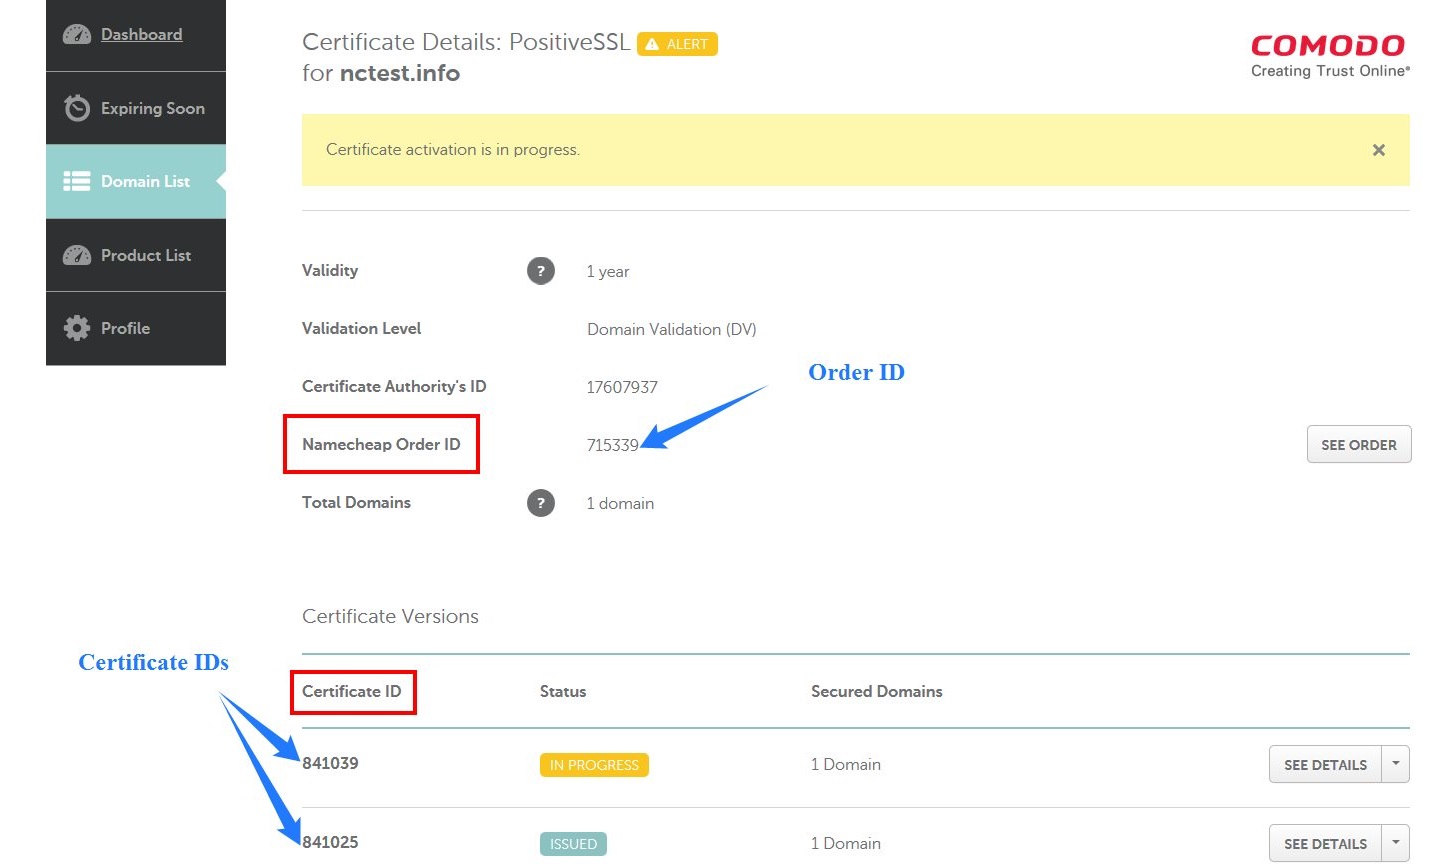Screen dimensions: 1434x867
Task: Click the Validation Level label
Action: 361,328
